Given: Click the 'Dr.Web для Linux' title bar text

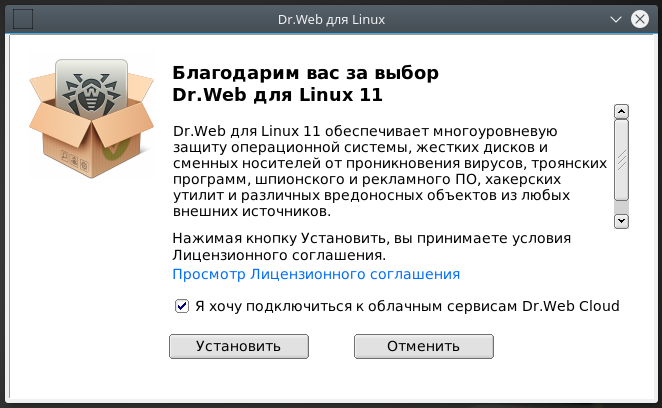Looking at the screenshot, I should pos(331,19).
